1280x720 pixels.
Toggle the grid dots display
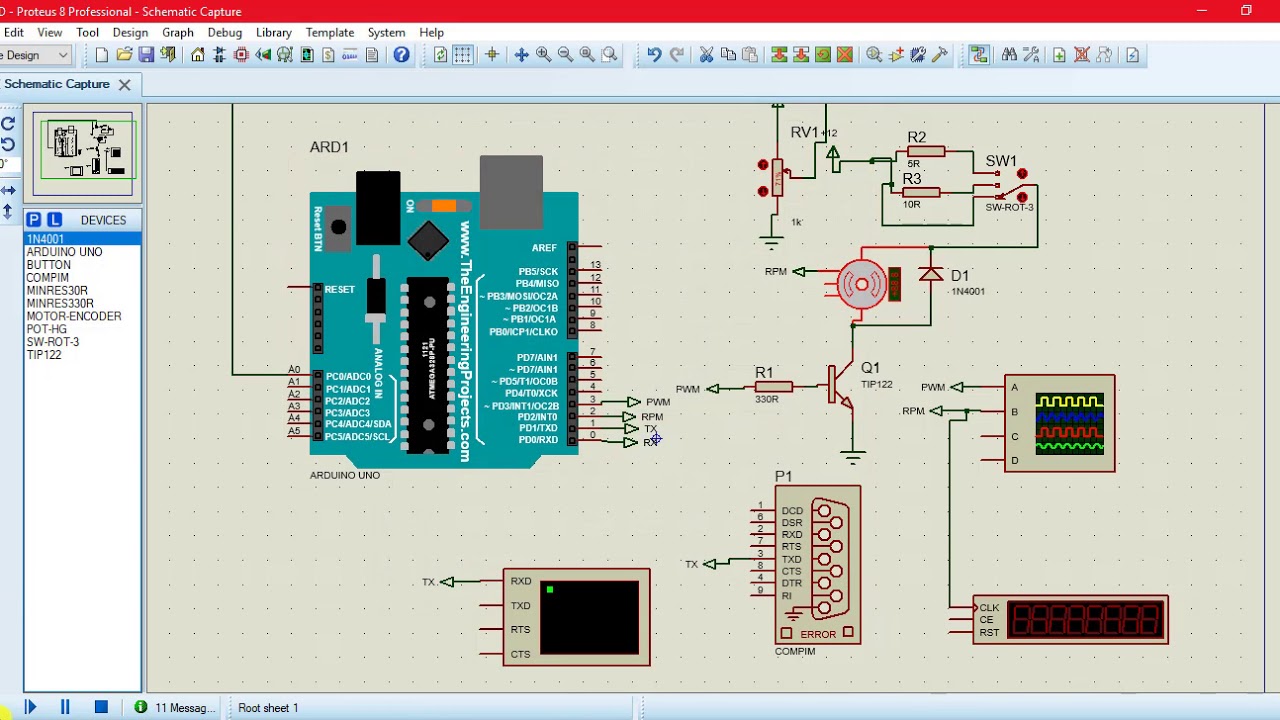(x=462, y=55)
